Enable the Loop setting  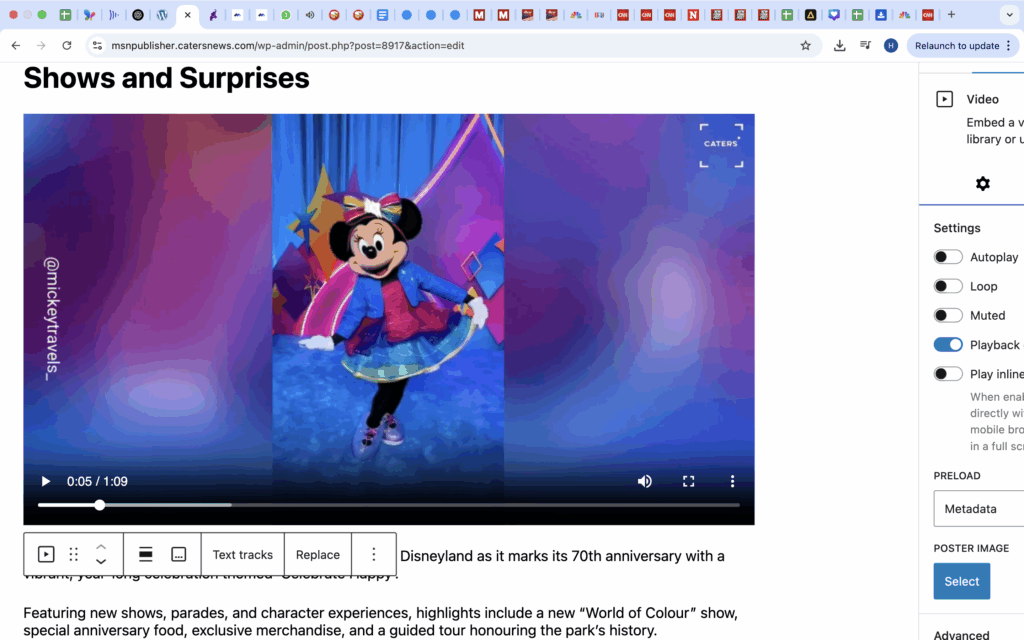pyautogui.click(x=948, y=286)
